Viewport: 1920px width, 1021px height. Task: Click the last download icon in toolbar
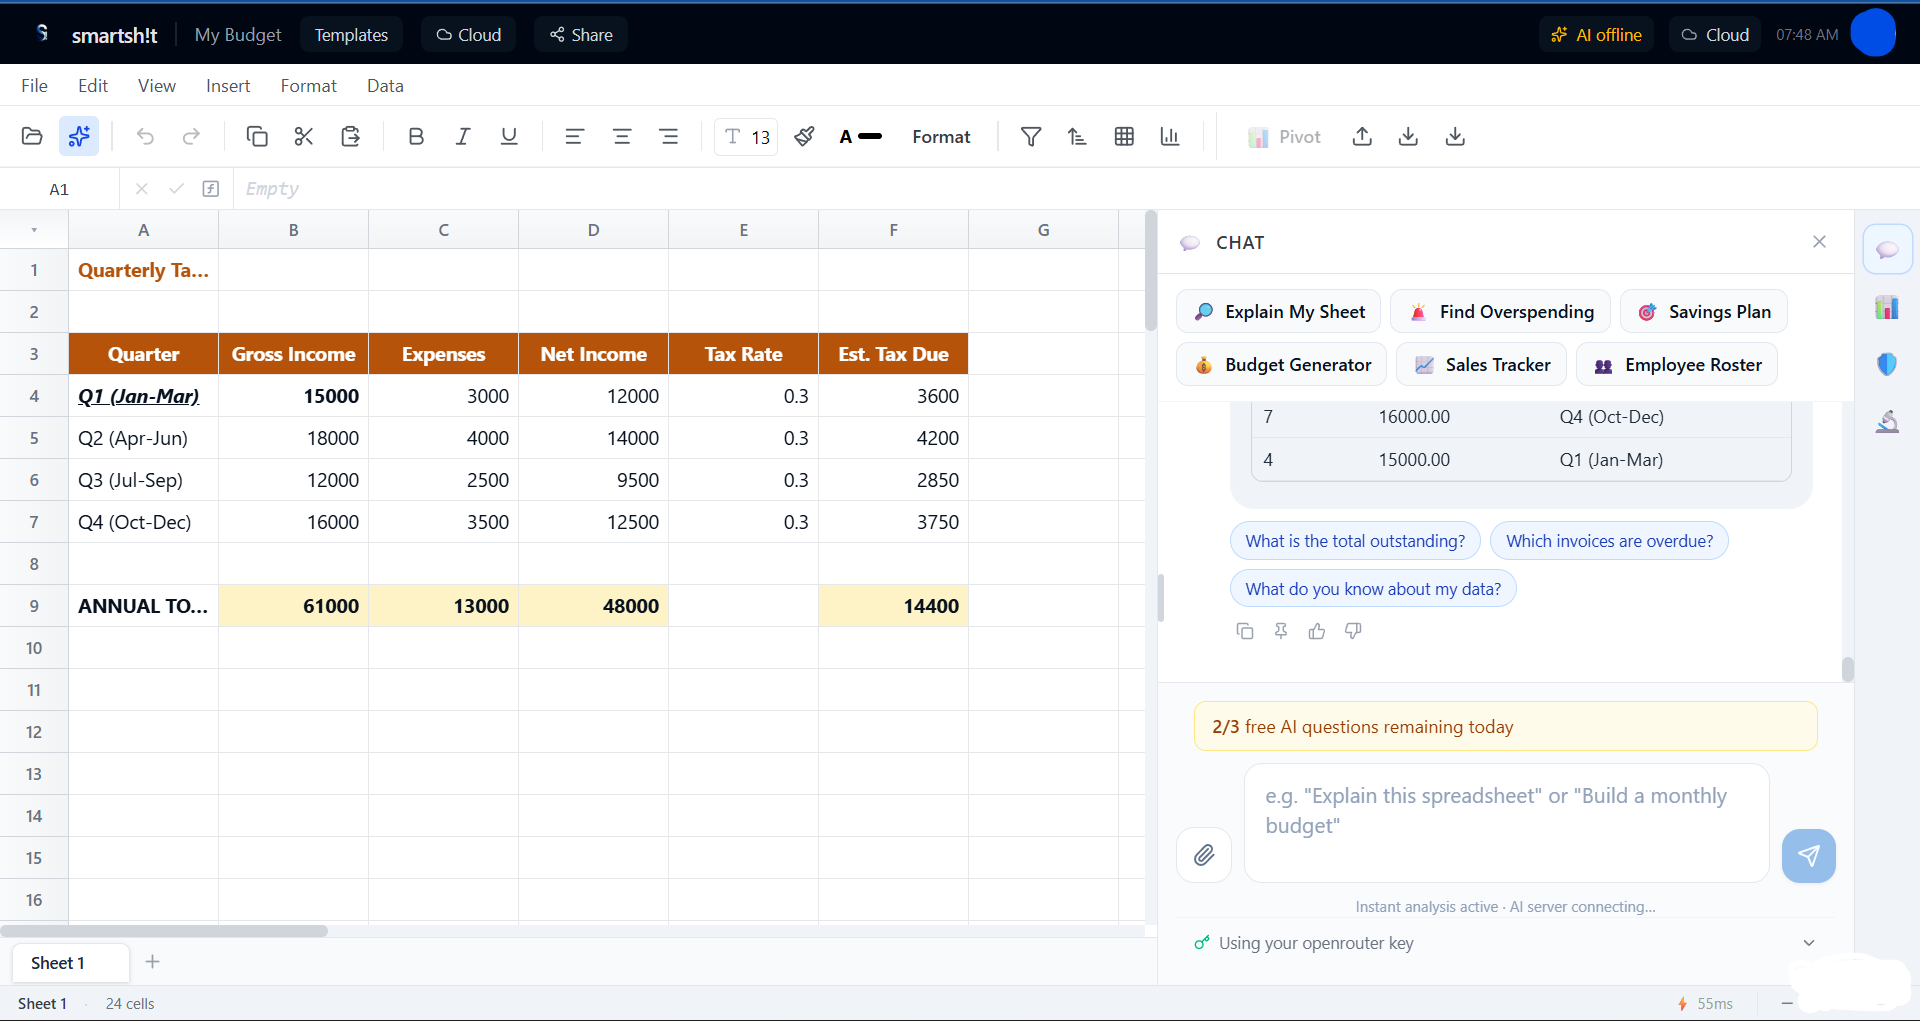click(x=1455, y=137)
